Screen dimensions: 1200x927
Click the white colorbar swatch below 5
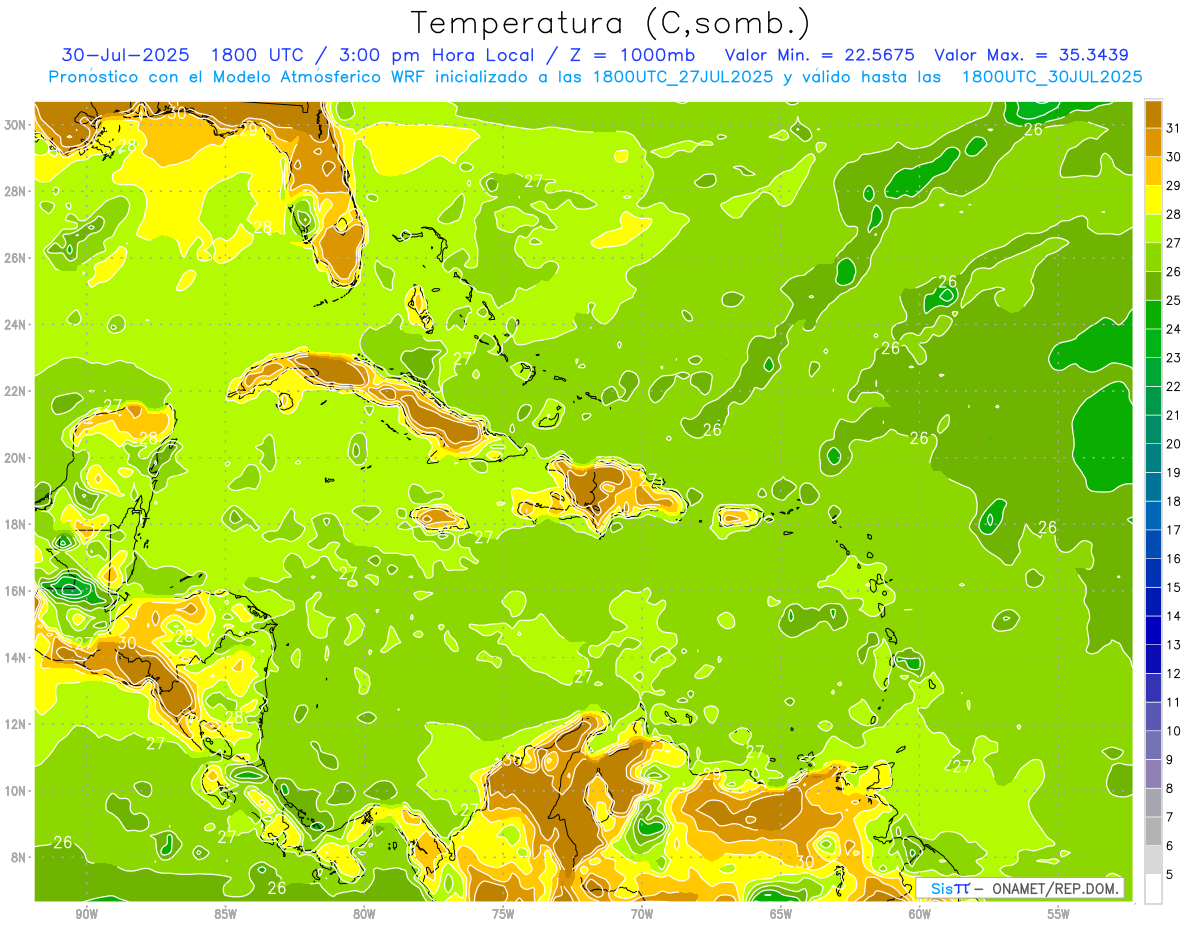[1153, 889]
